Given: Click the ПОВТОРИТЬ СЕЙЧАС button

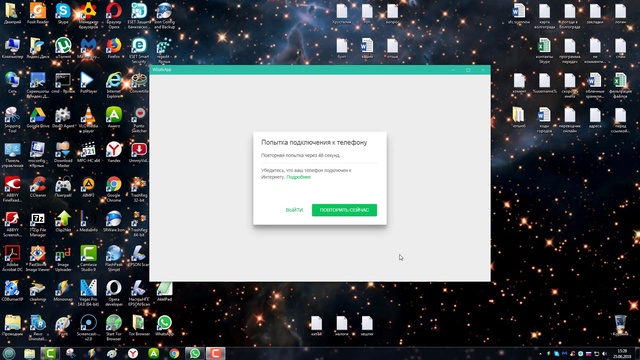Looking at the screenshot, I should (344, 210).
